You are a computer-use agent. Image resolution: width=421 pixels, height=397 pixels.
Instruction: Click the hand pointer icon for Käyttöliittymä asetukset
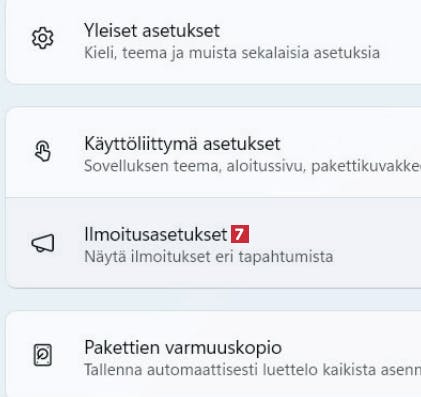(43, 151)
